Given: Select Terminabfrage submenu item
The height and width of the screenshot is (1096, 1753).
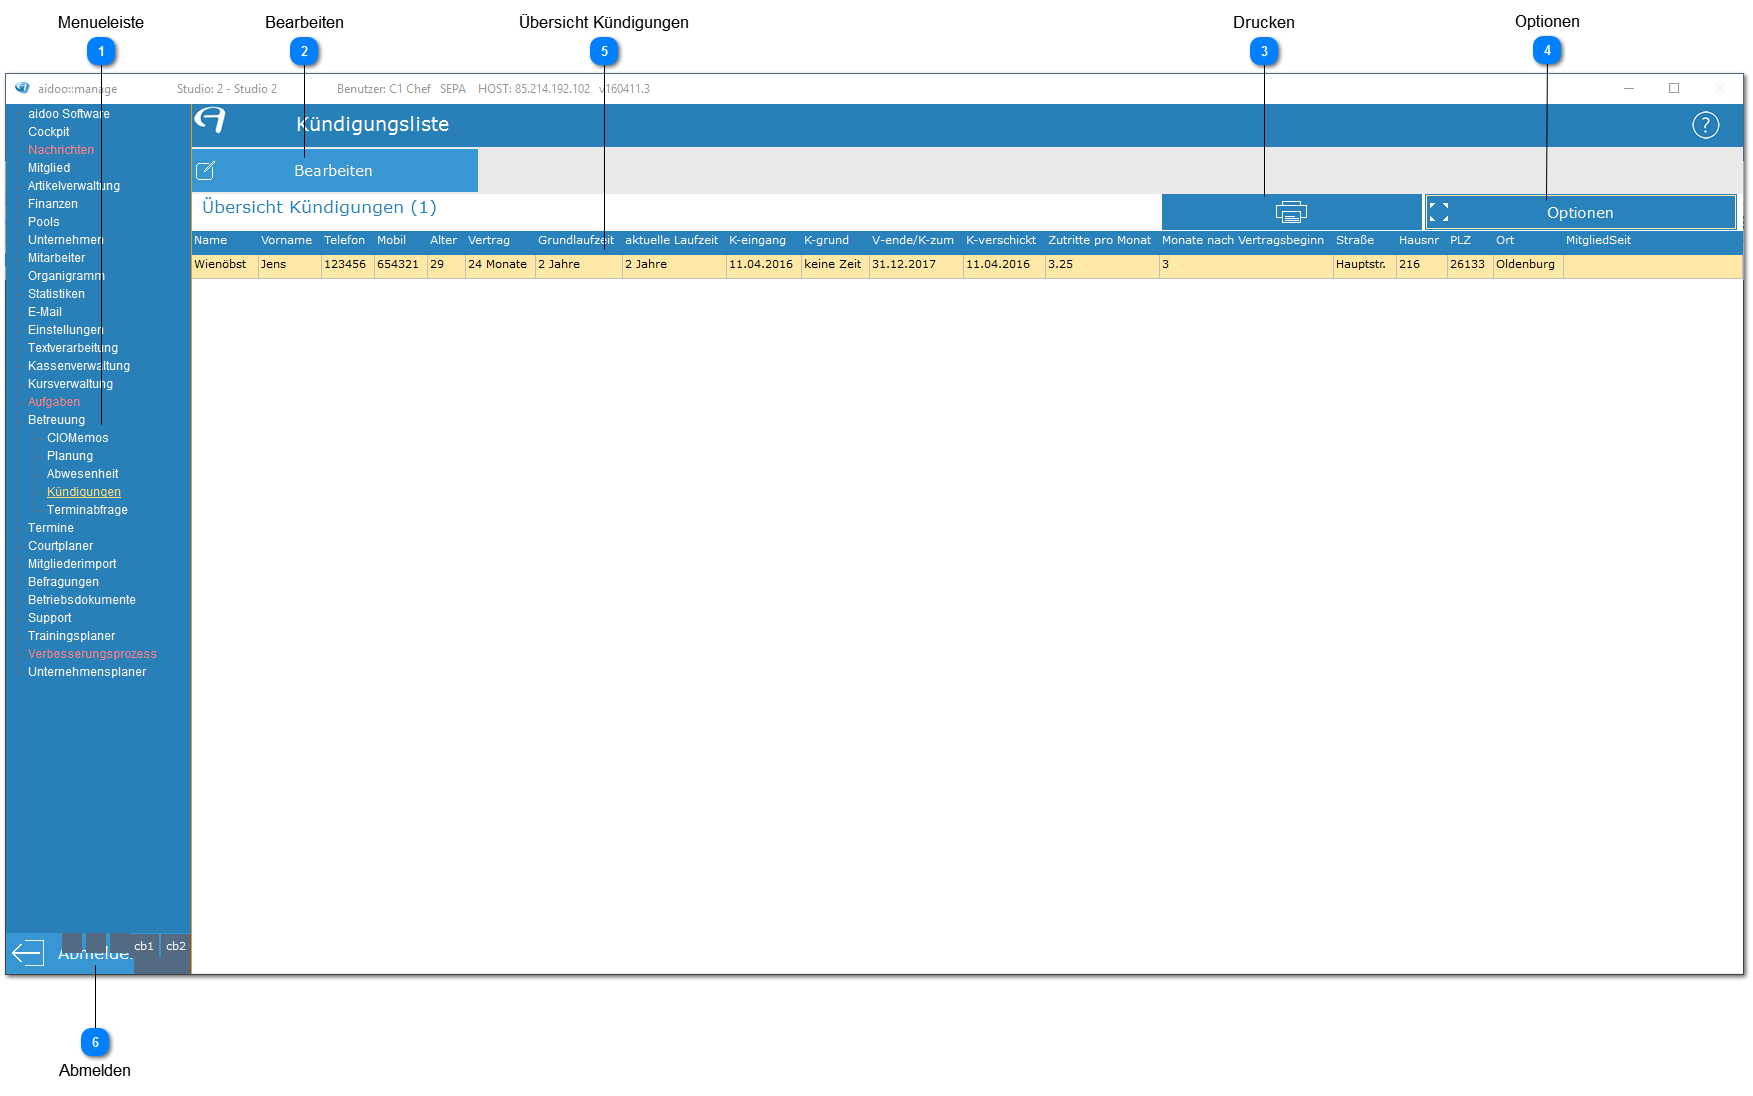Looking at the screenshot, I should (x=88, y=510).
